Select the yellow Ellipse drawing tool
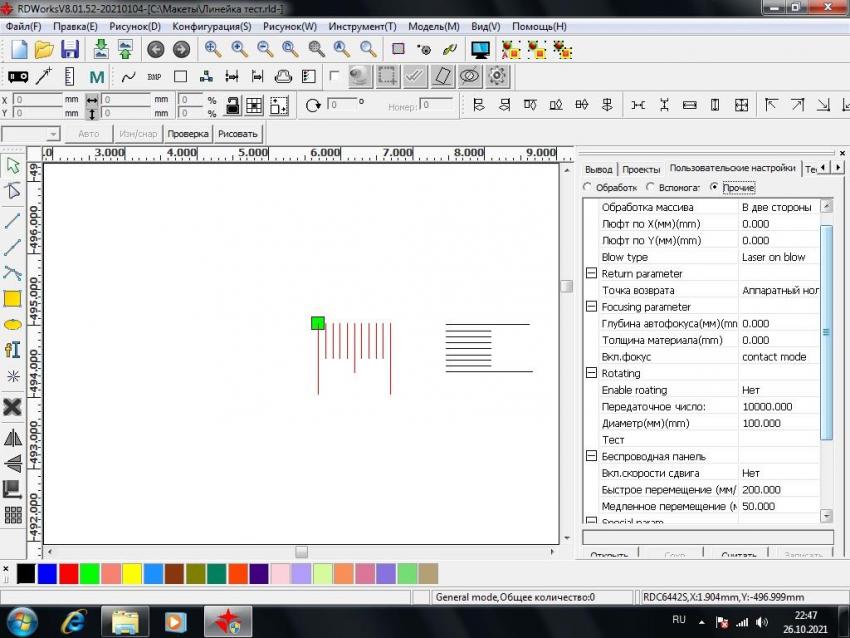The height and width of the screenshot is (638, 850). (x=13, y=324)
